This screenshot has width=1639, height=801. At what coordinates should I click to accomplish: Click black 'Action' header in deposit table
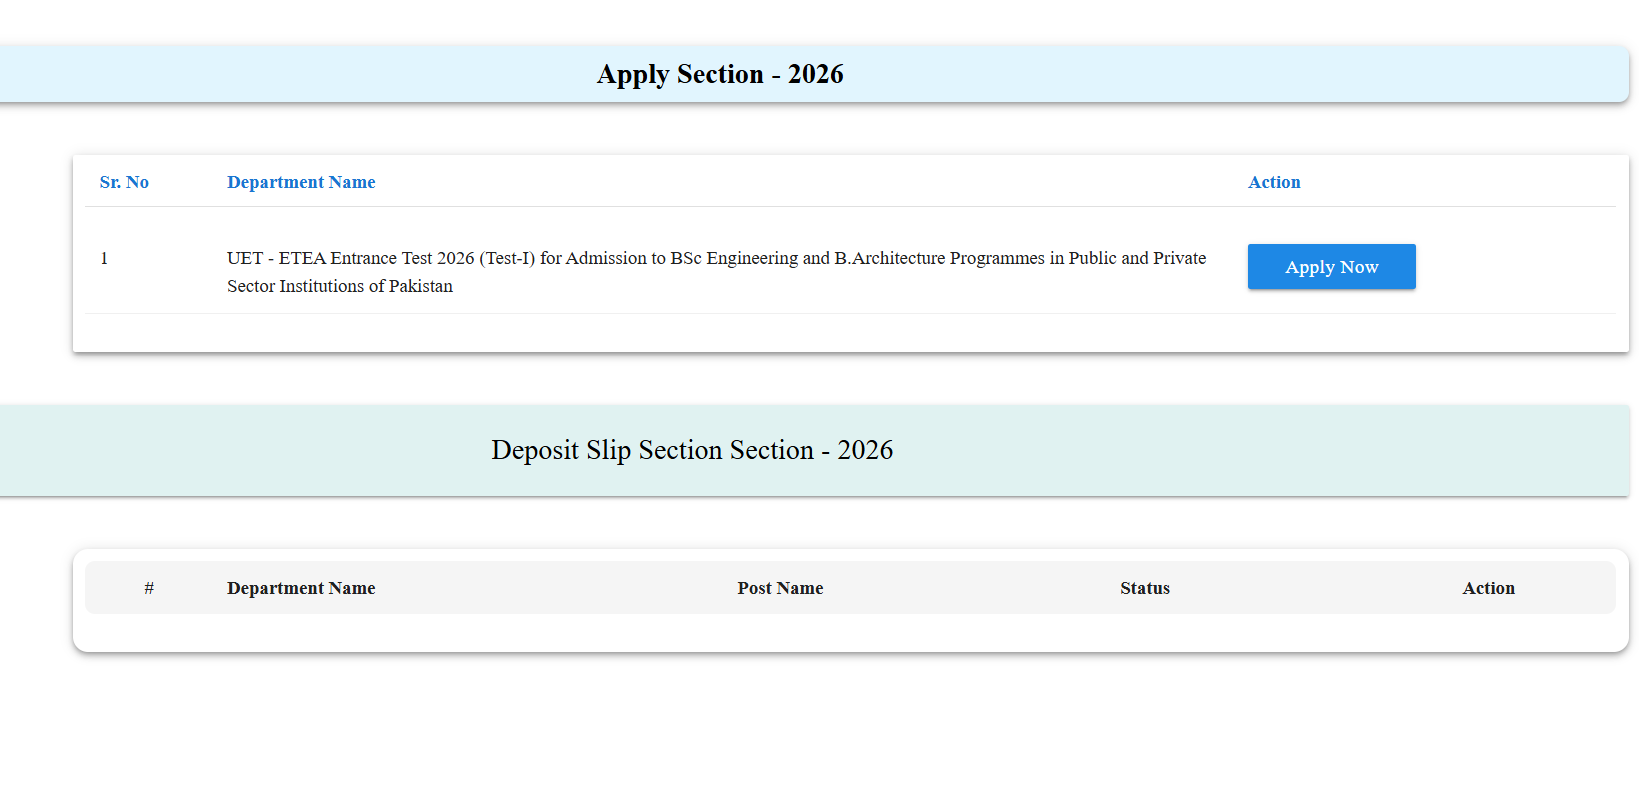[x=1488, y=588]
